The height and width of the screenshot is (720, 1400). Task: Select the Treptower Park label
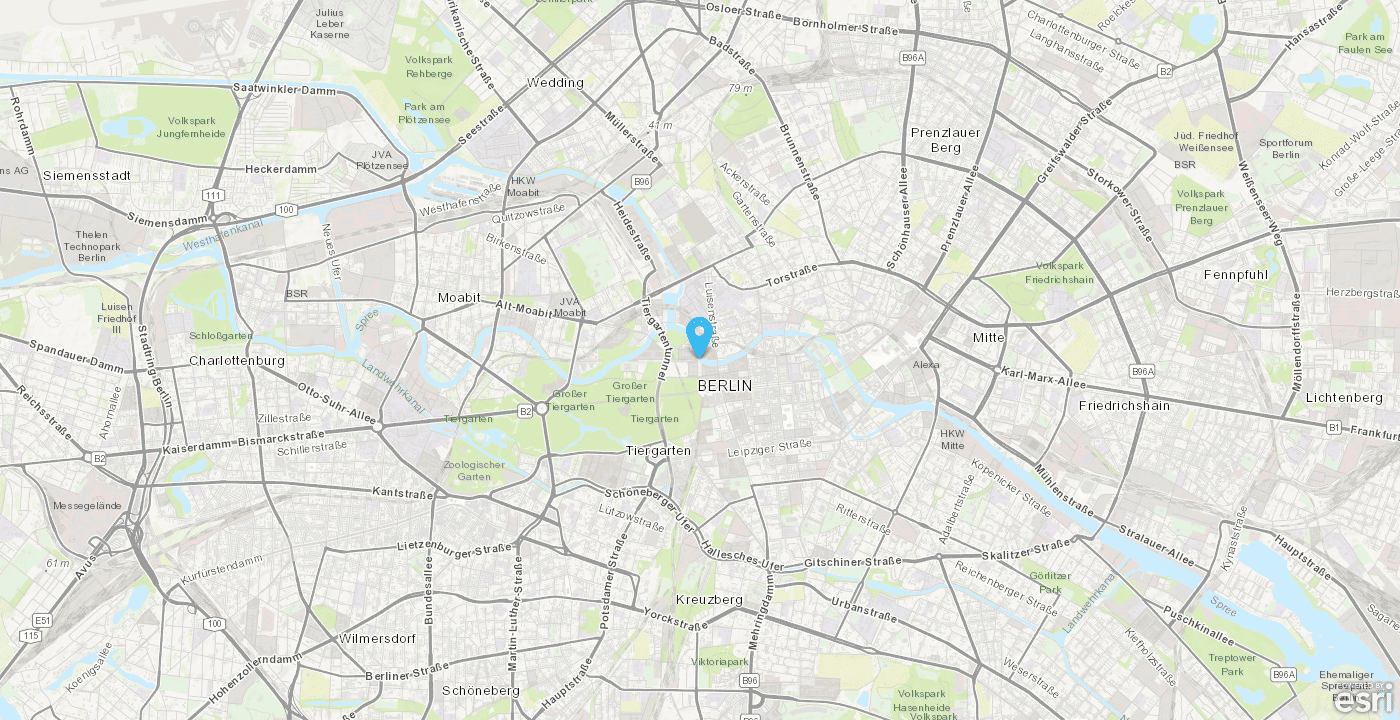[x=1232, y=664]
